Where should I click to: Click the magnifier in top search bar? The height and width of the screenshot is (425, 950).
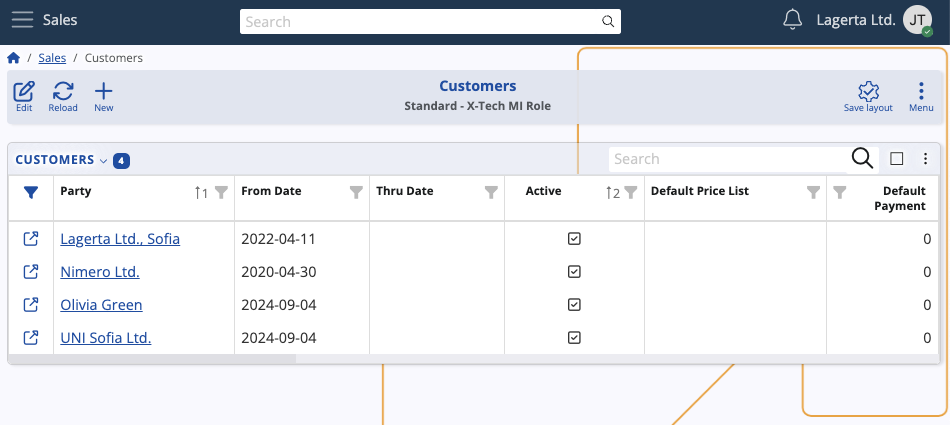point(608,22)
